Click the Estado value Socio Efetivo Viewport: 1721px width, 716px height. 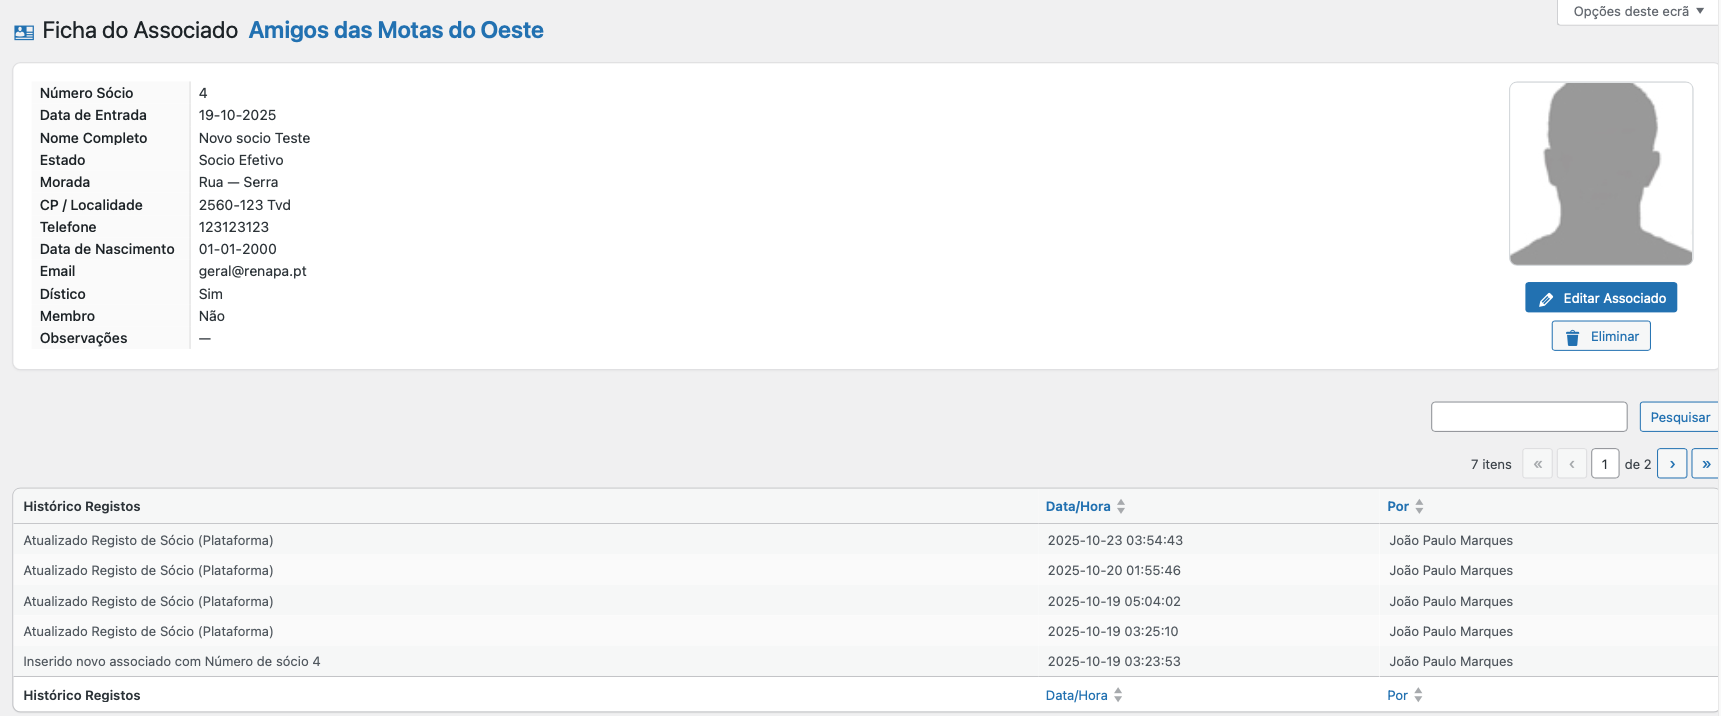tap(241, 160)
